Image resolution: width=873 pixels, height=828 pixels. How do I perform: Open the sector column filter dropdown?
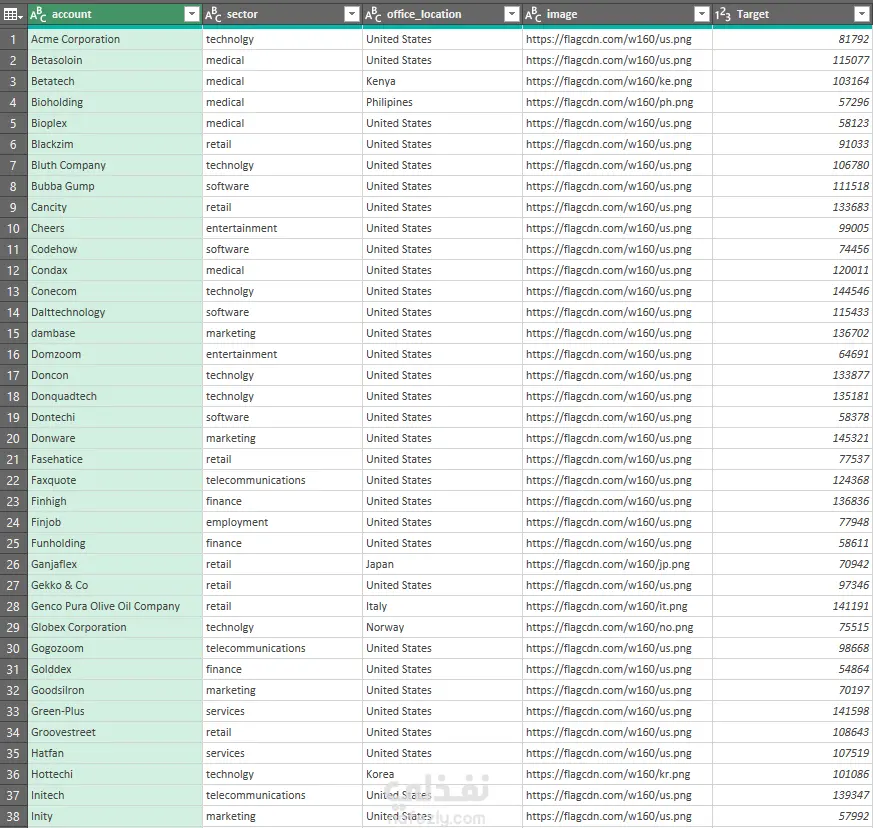pos(352,14)
